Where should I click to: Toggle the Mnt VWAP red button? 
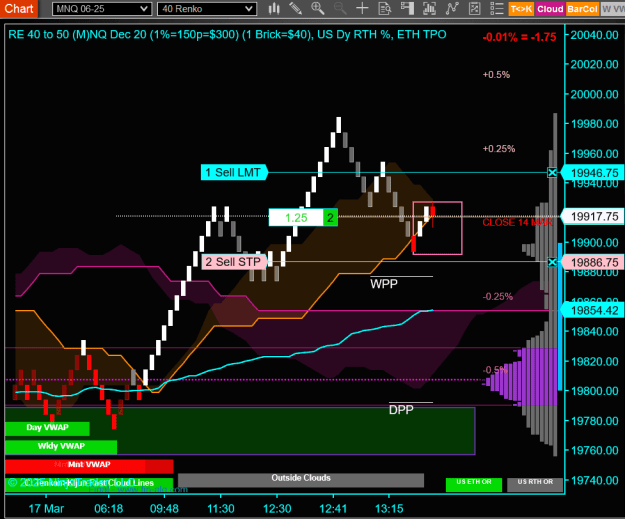tap(89, 465)
